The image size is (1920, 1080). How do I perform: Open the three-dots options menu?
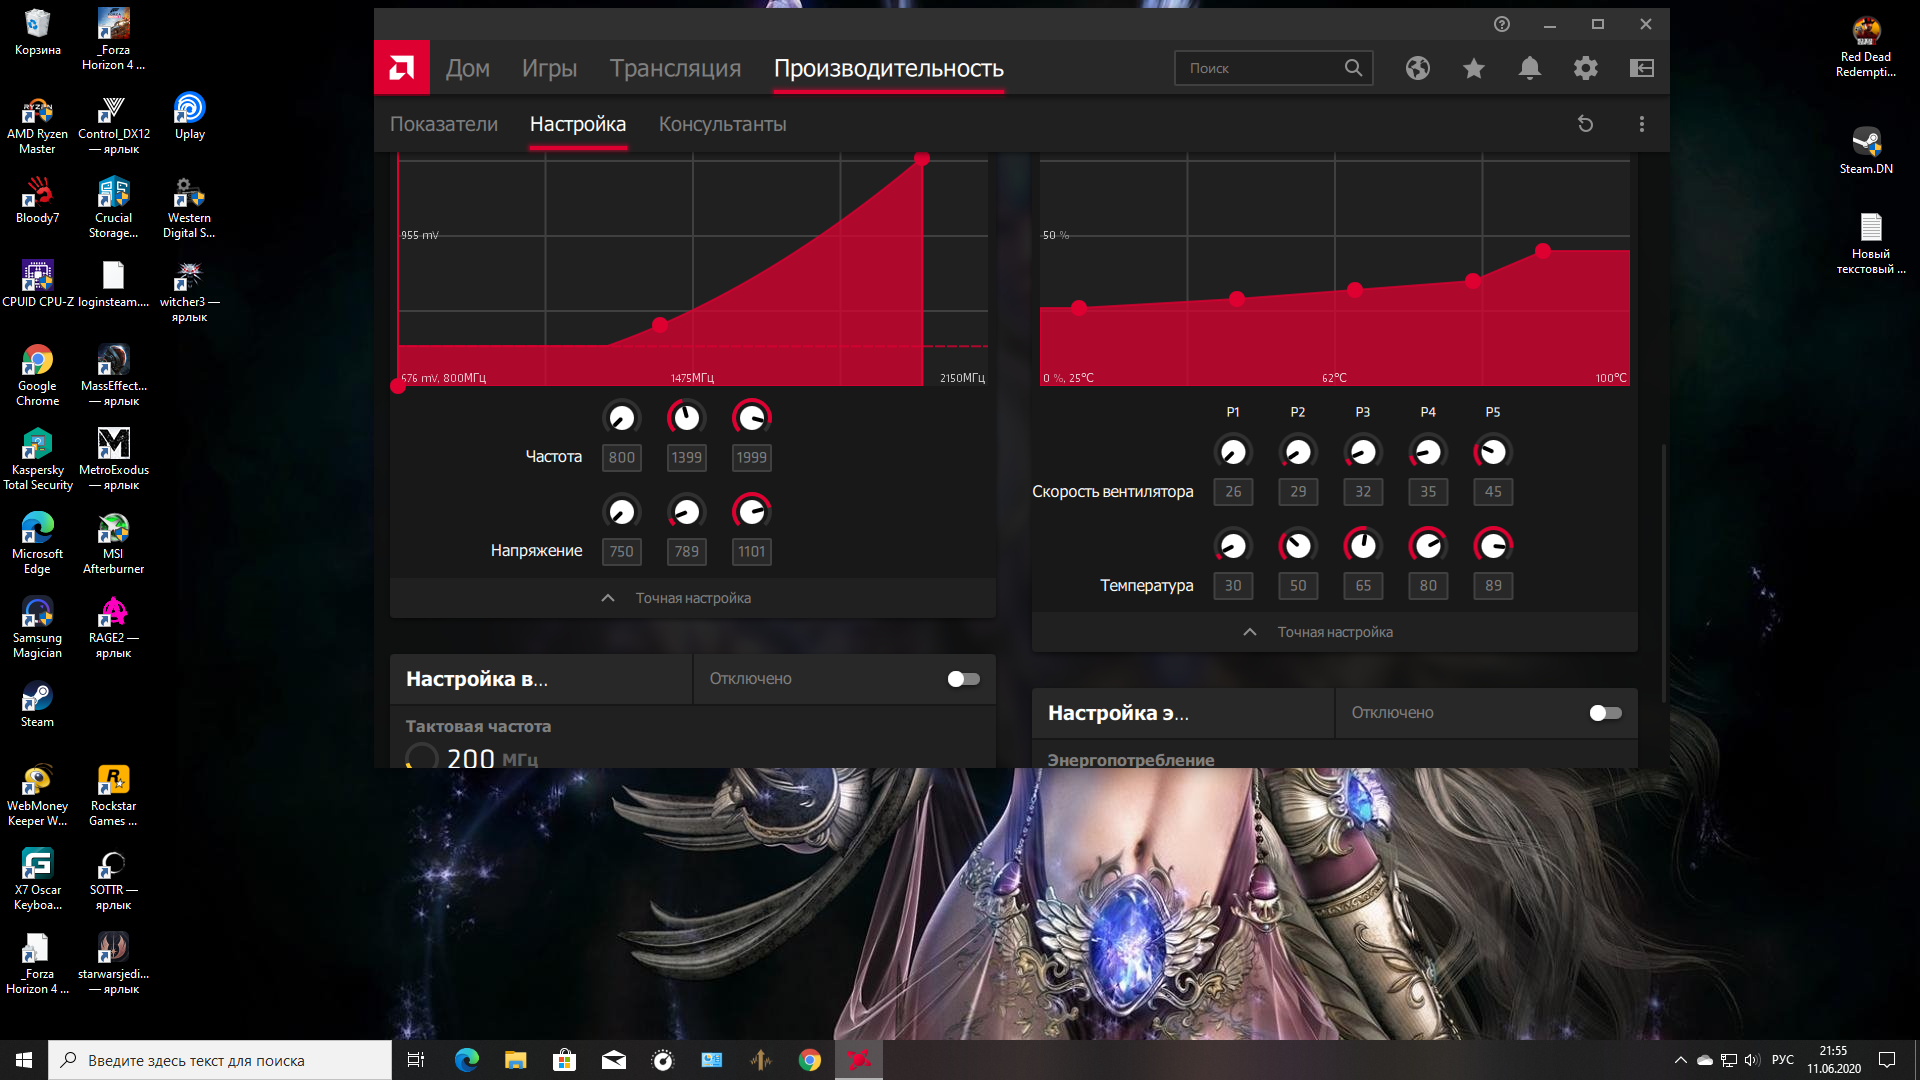tap(1641, 124)
